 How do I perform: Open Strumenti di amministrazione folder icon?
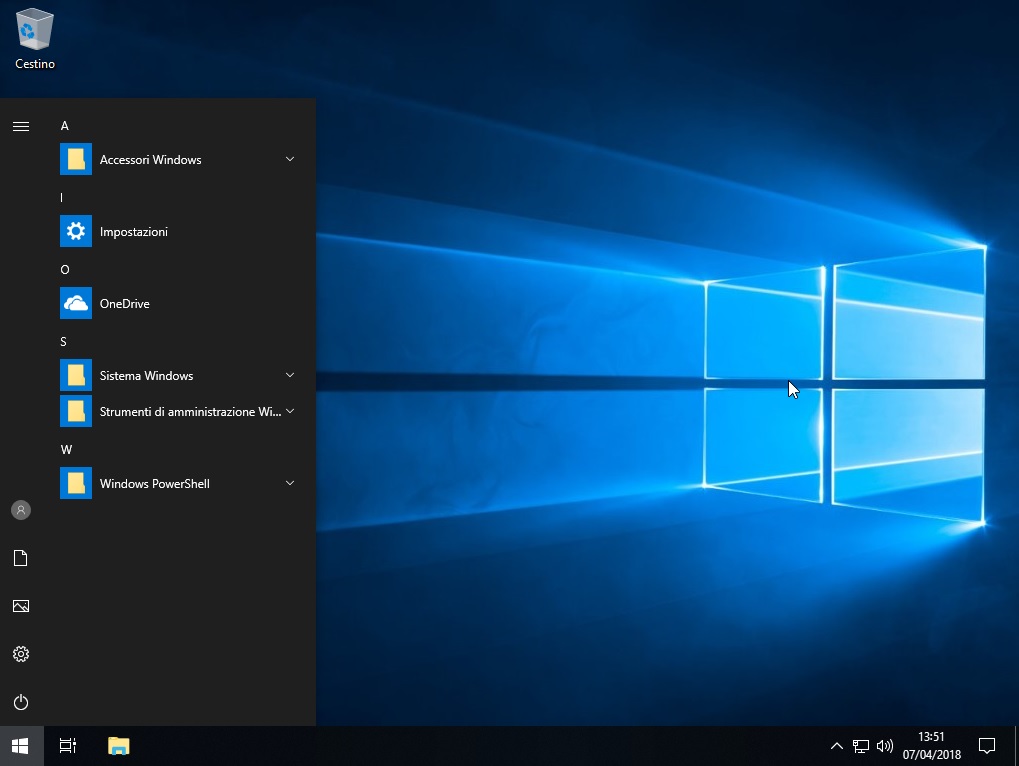(76, 411)
